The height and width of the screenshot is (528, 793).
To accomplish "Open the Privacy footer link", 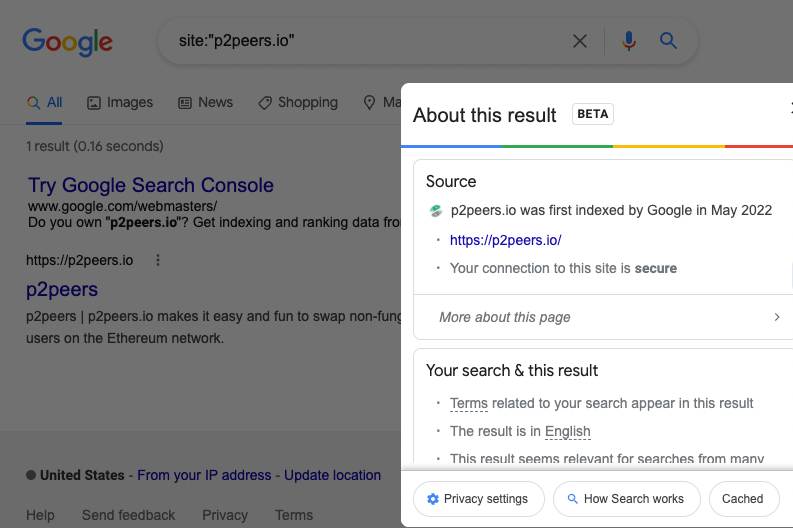I will 225,515.
